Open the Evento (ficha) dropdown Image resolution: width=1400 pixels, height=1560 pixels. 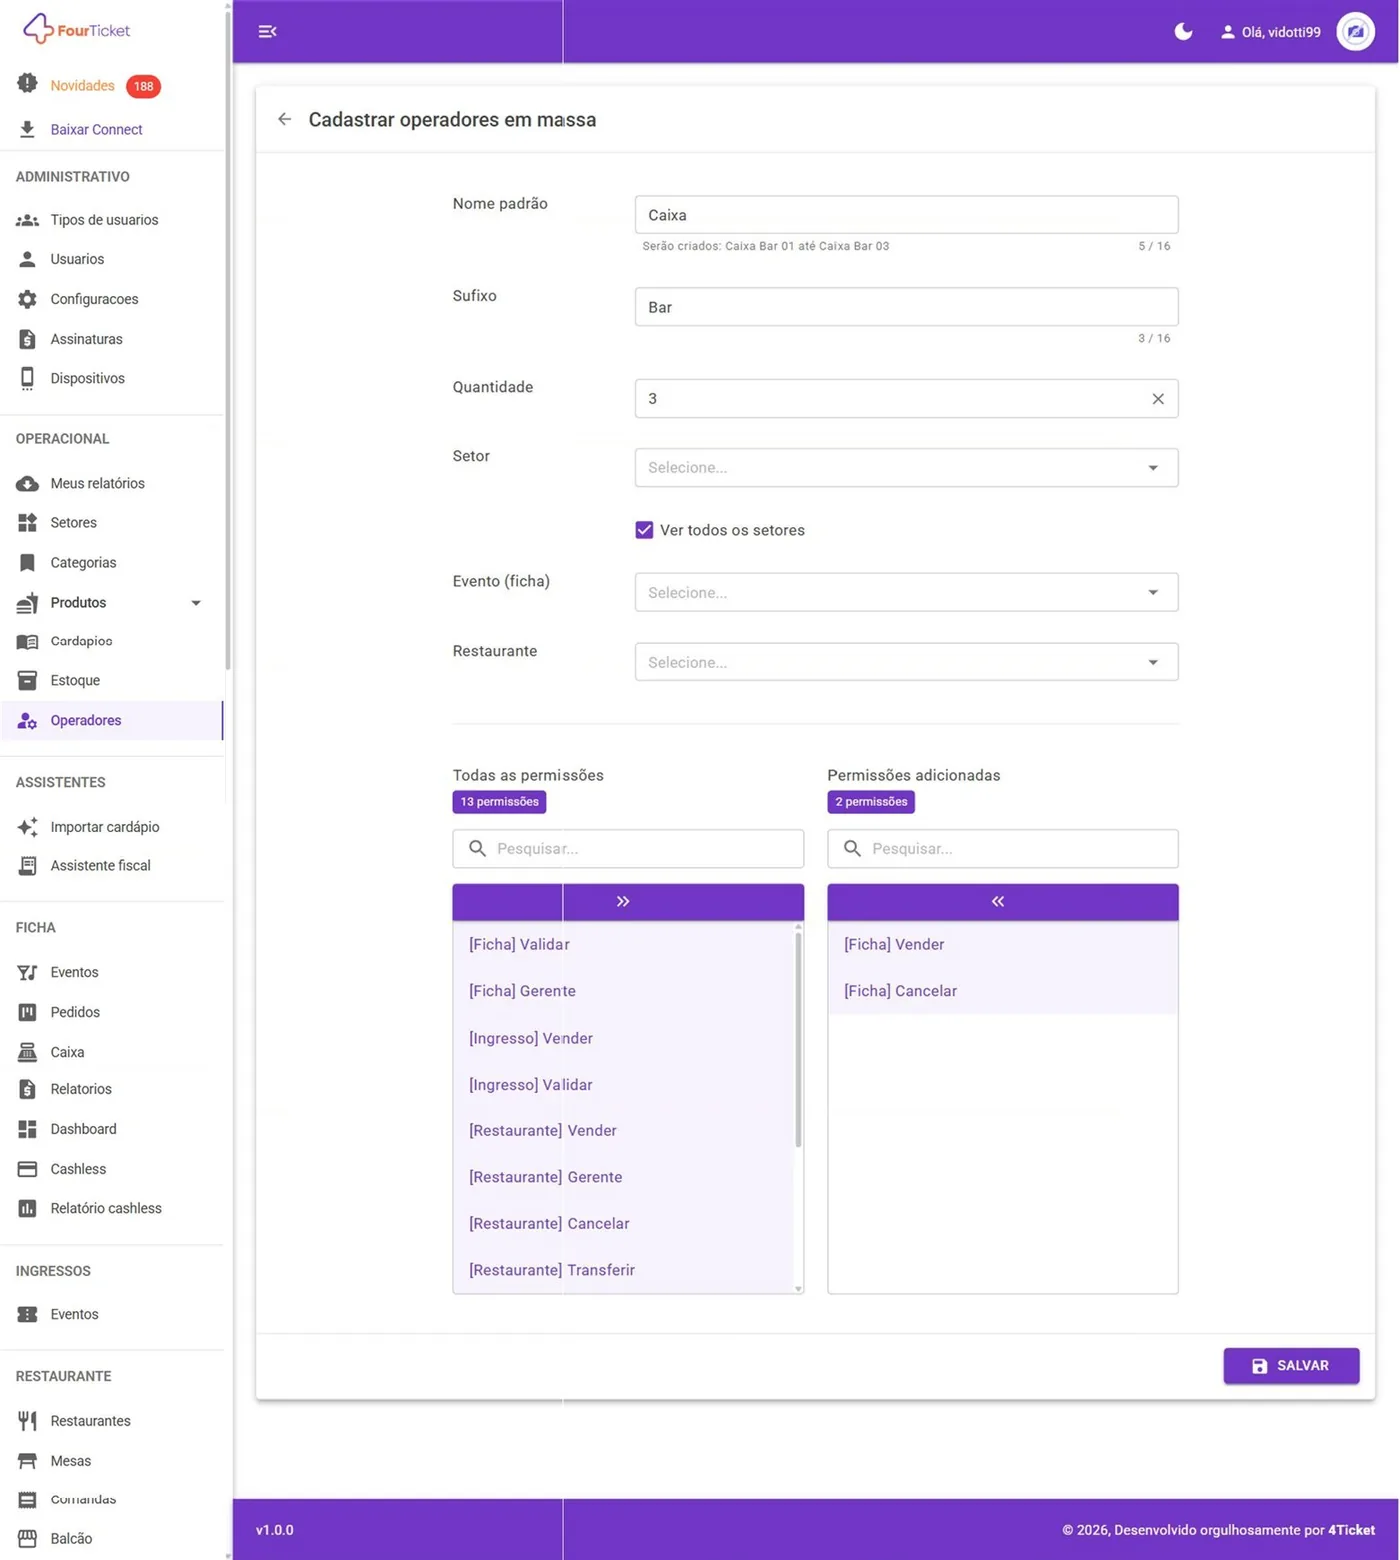click(906, 593)
